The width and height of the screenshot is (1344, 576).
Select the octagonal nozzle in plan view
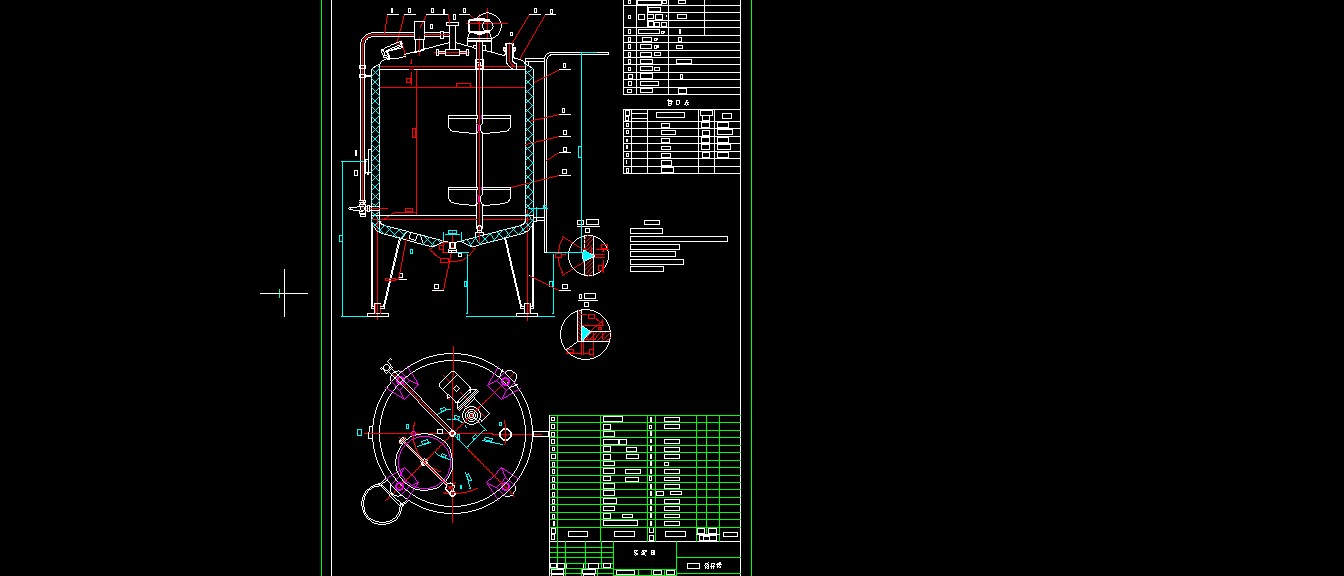(505, 433)
